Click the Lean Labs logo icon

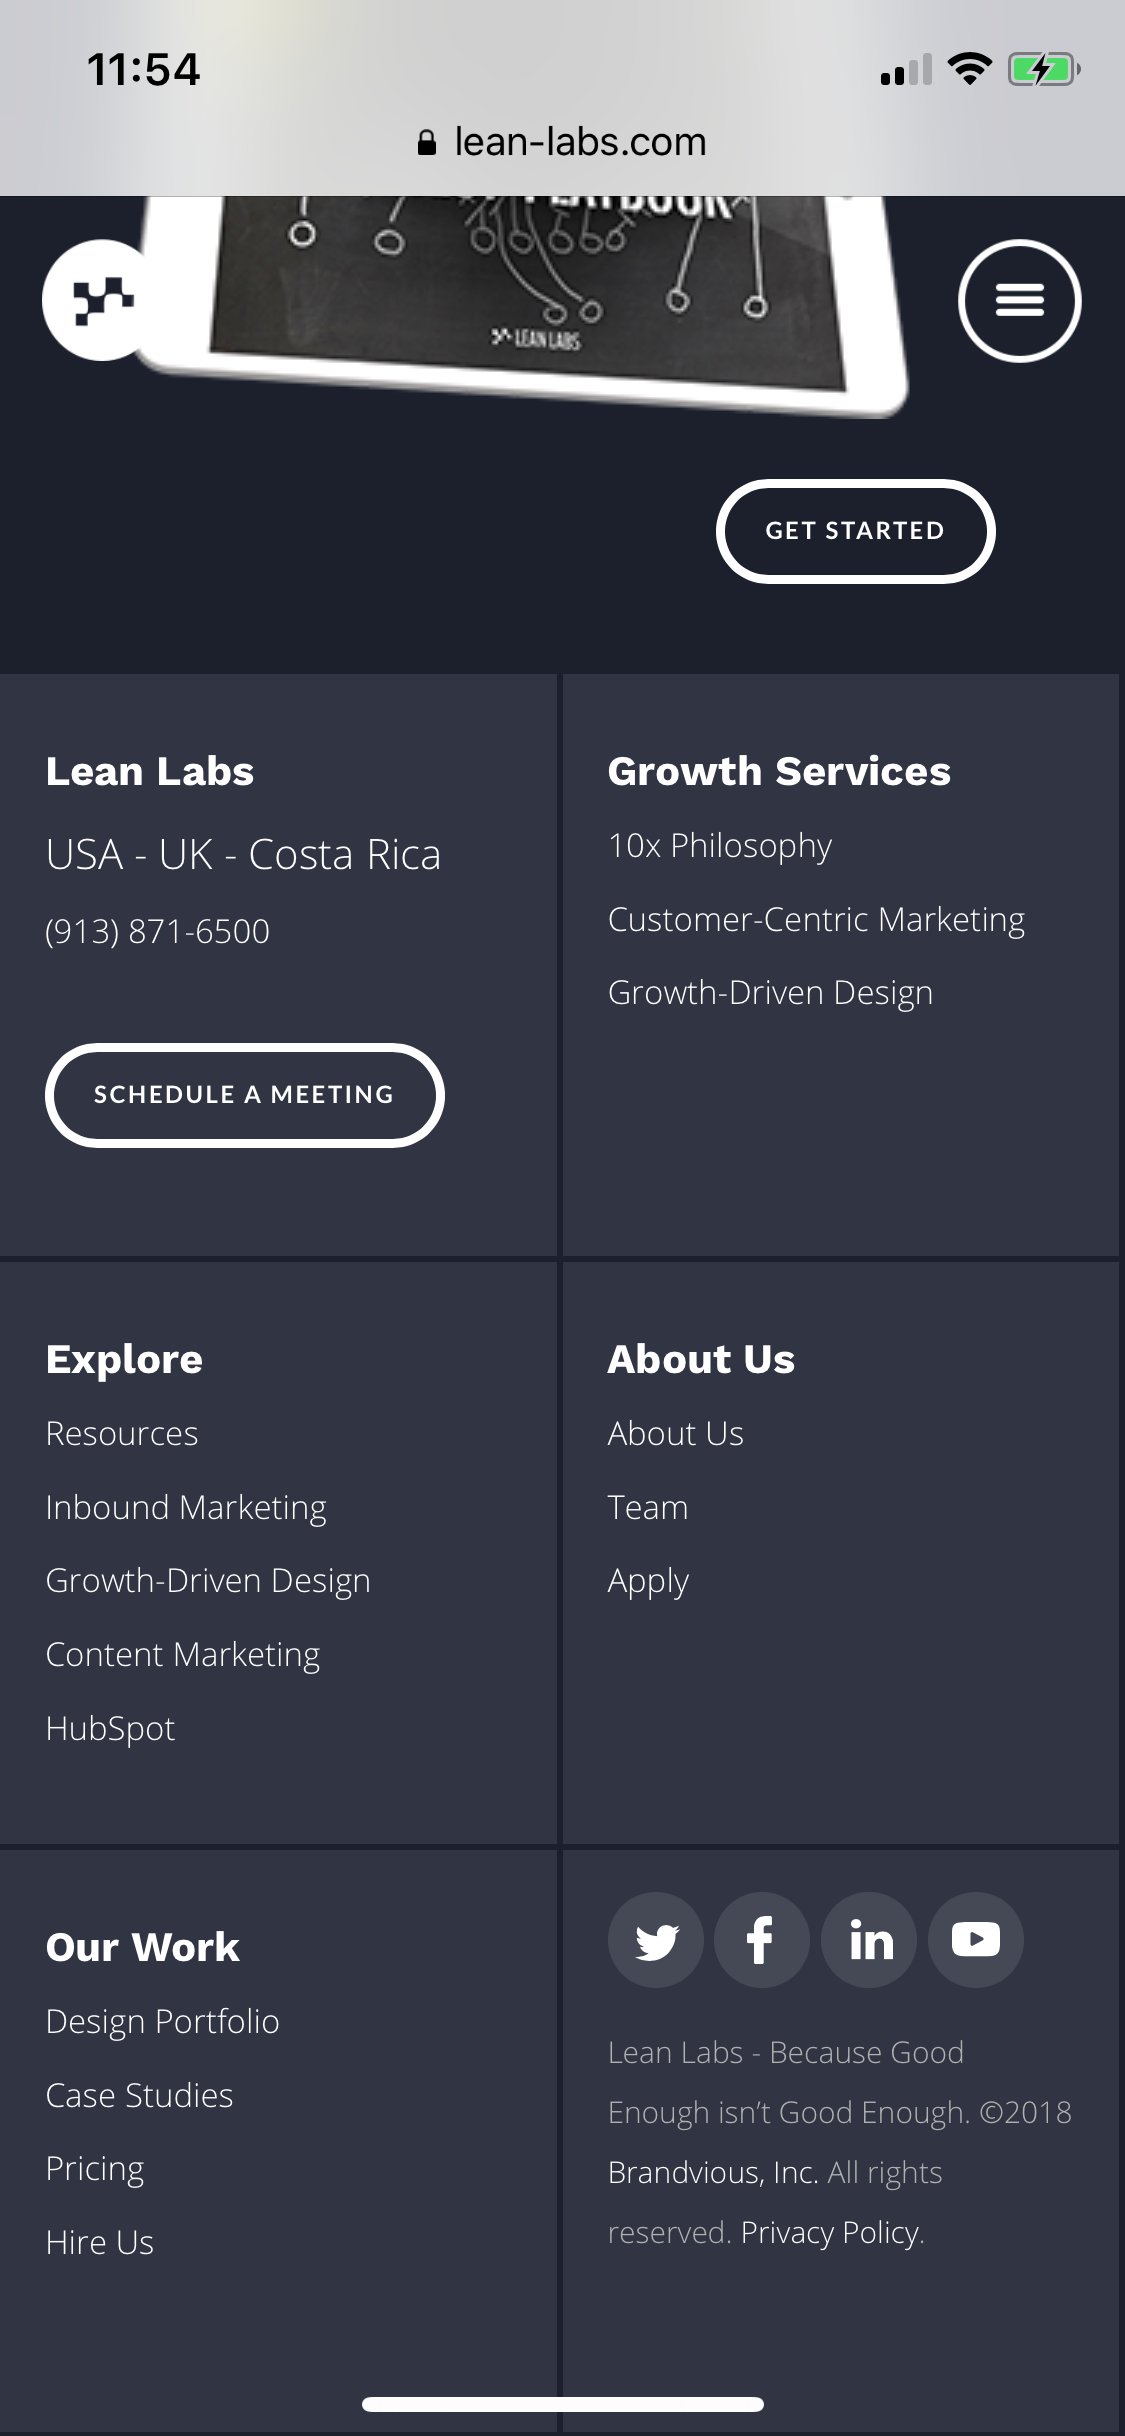(x=97, y=300)
